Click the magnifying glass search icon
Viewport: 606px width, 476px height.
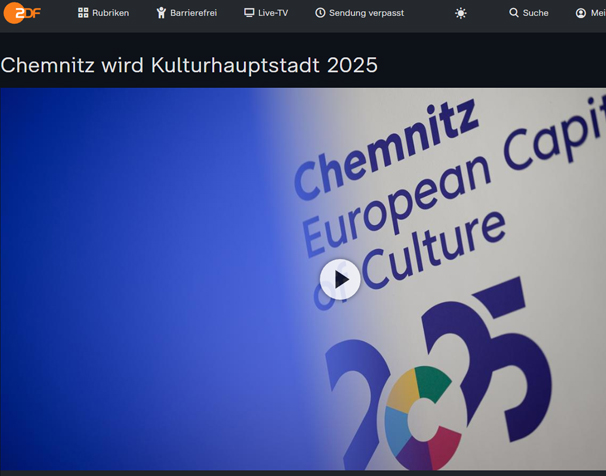pyautogui.click(x=514, y=13)
